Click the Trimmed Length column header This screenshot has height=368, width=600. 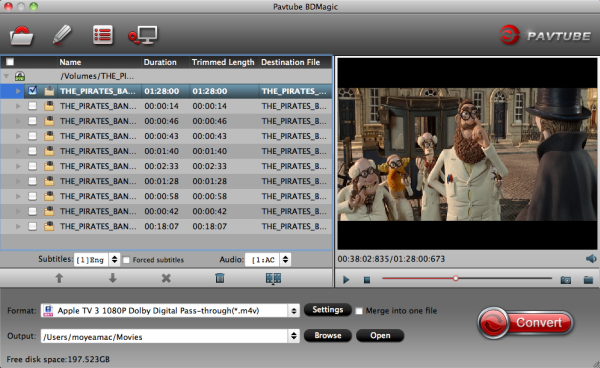tap(223, 62)
